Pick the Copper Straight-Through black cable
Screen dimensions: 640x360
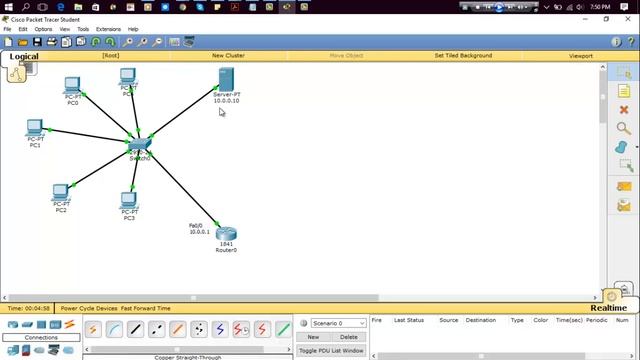coord(136,329)
